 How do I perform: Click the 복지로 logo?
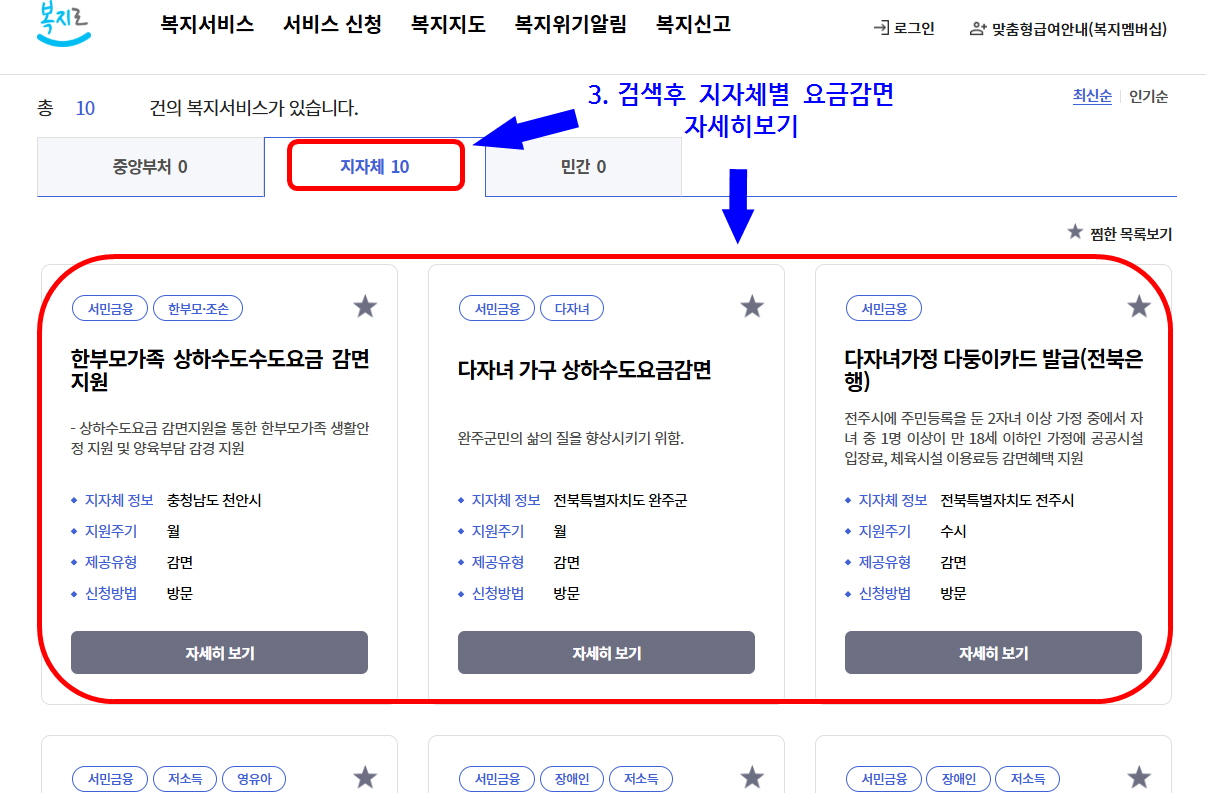(64, 22)
